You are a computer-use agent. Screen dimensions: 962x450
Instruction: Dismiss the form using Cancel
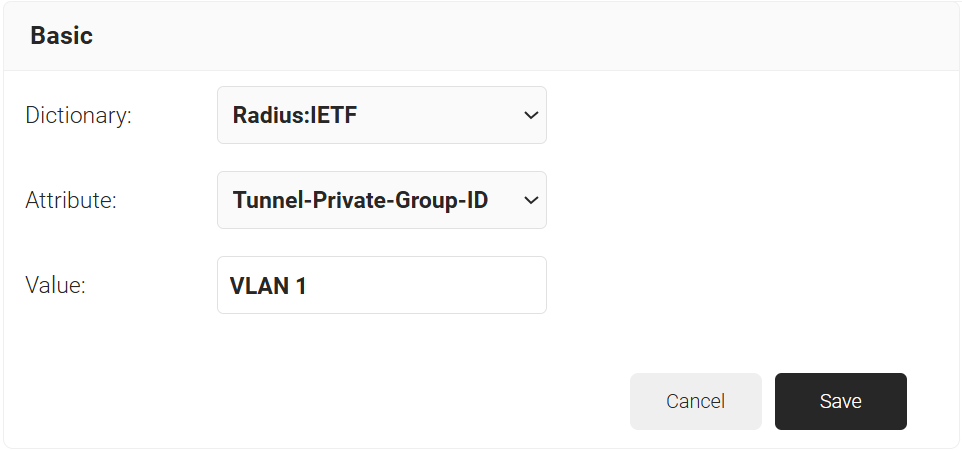pyautogui.click(x=695, y=401)
